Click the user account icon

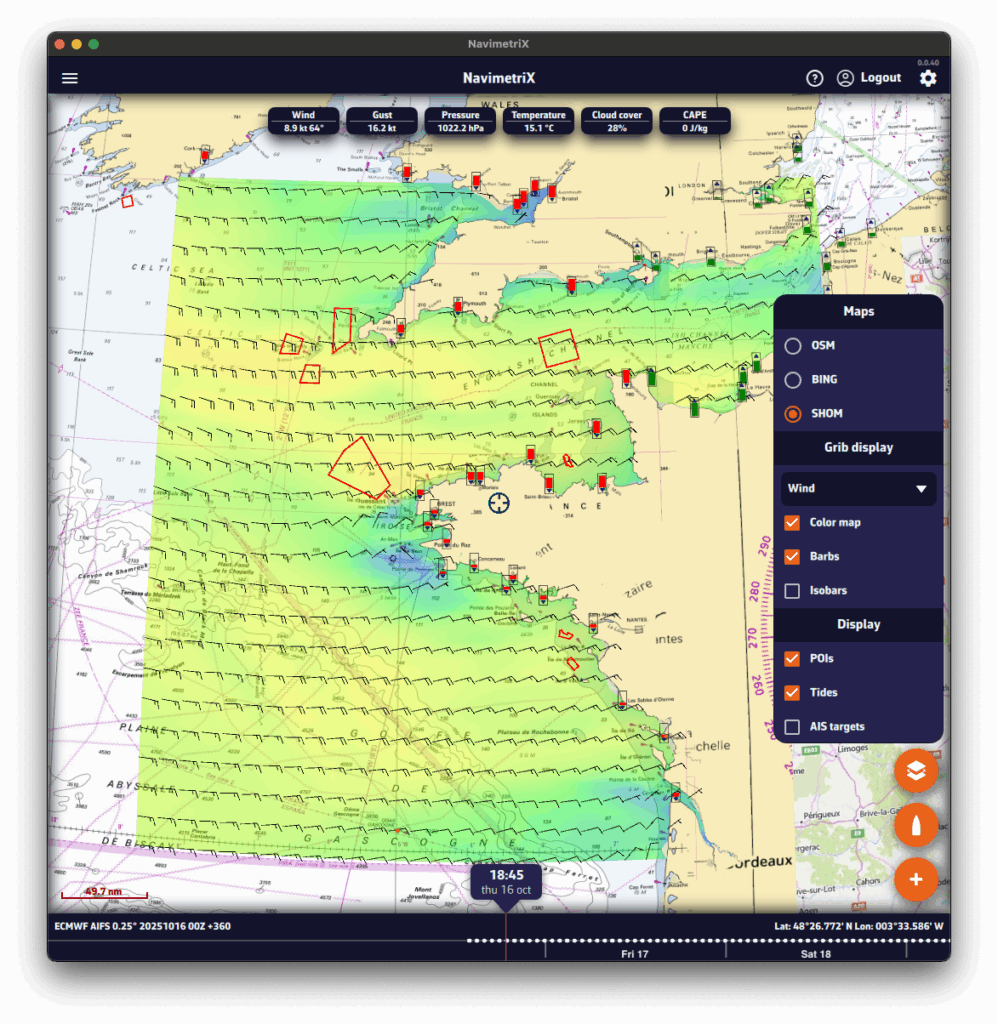[x=845, y=78]
